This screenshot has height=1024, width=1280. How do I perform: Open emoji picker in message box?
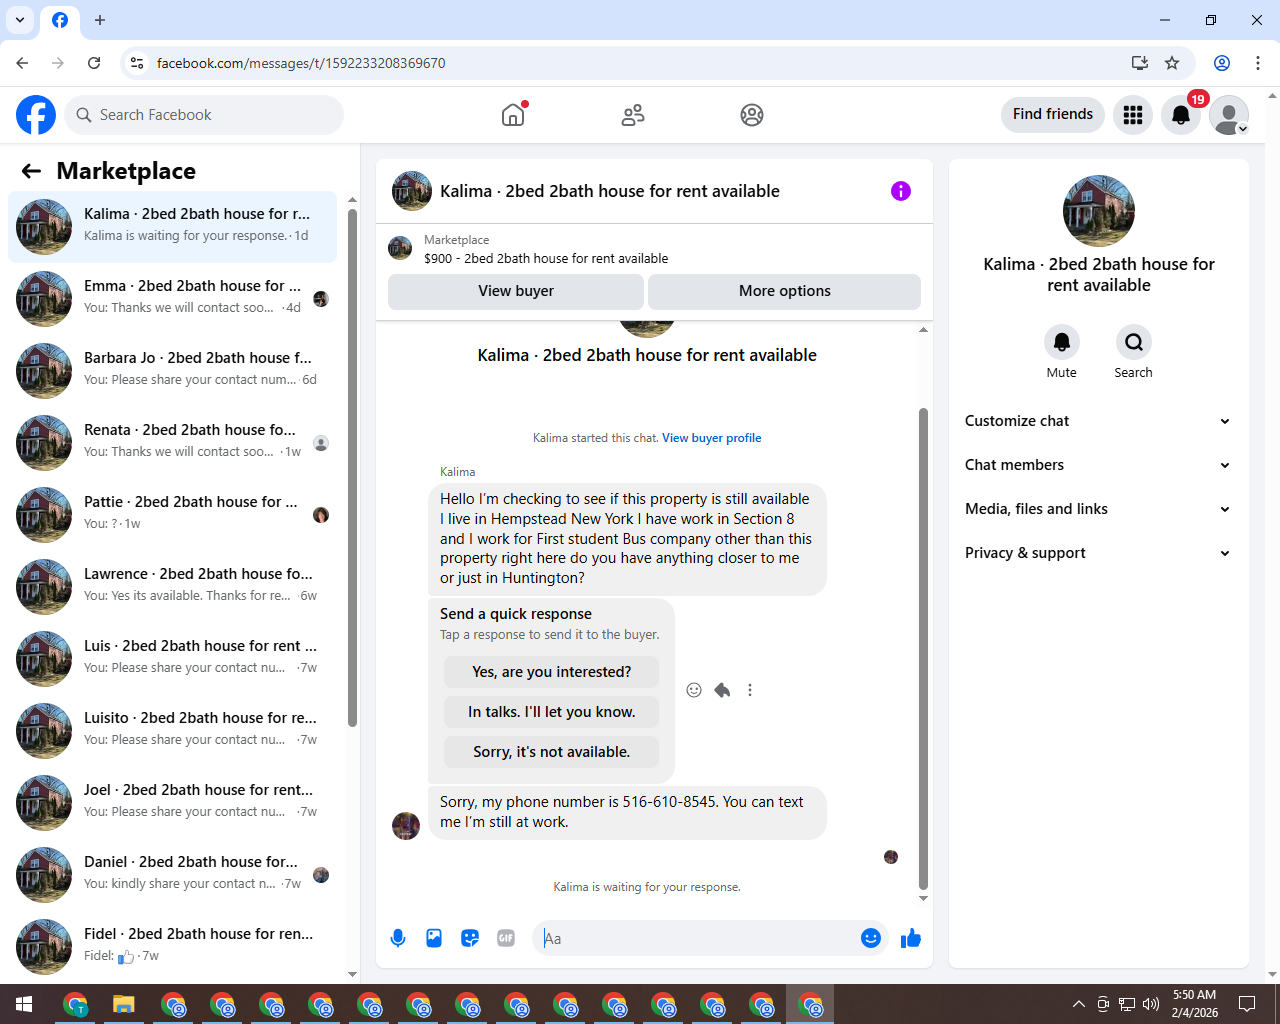871,938
